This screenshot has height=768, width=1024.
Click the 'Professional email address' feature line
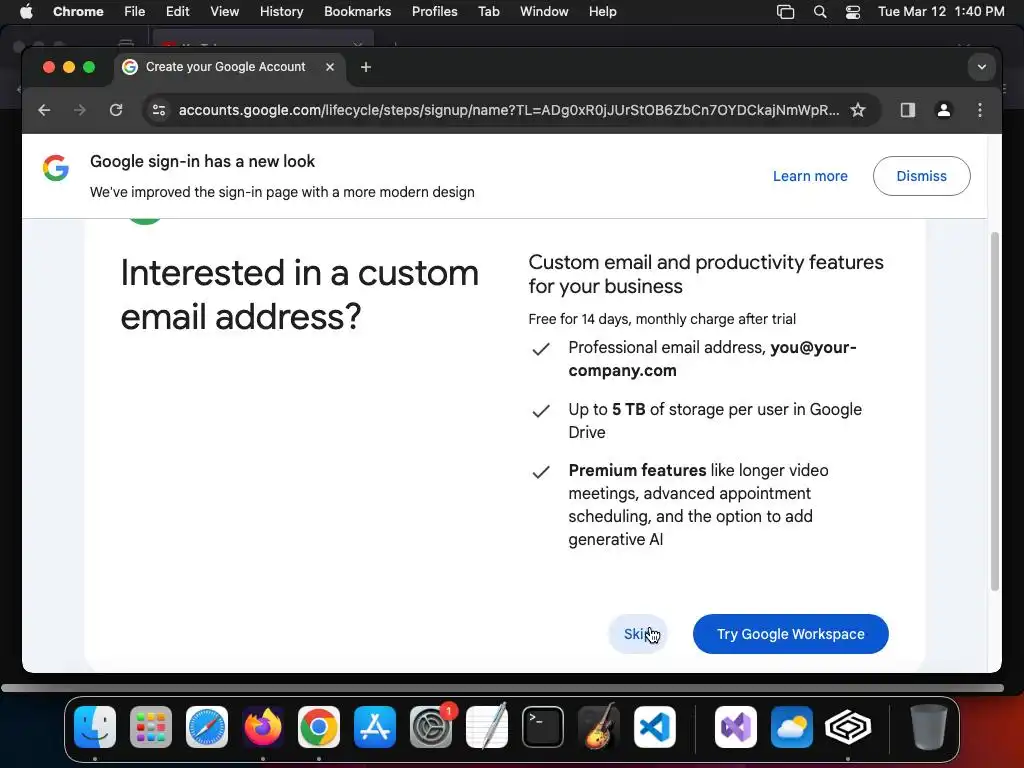tap(712, 359)
